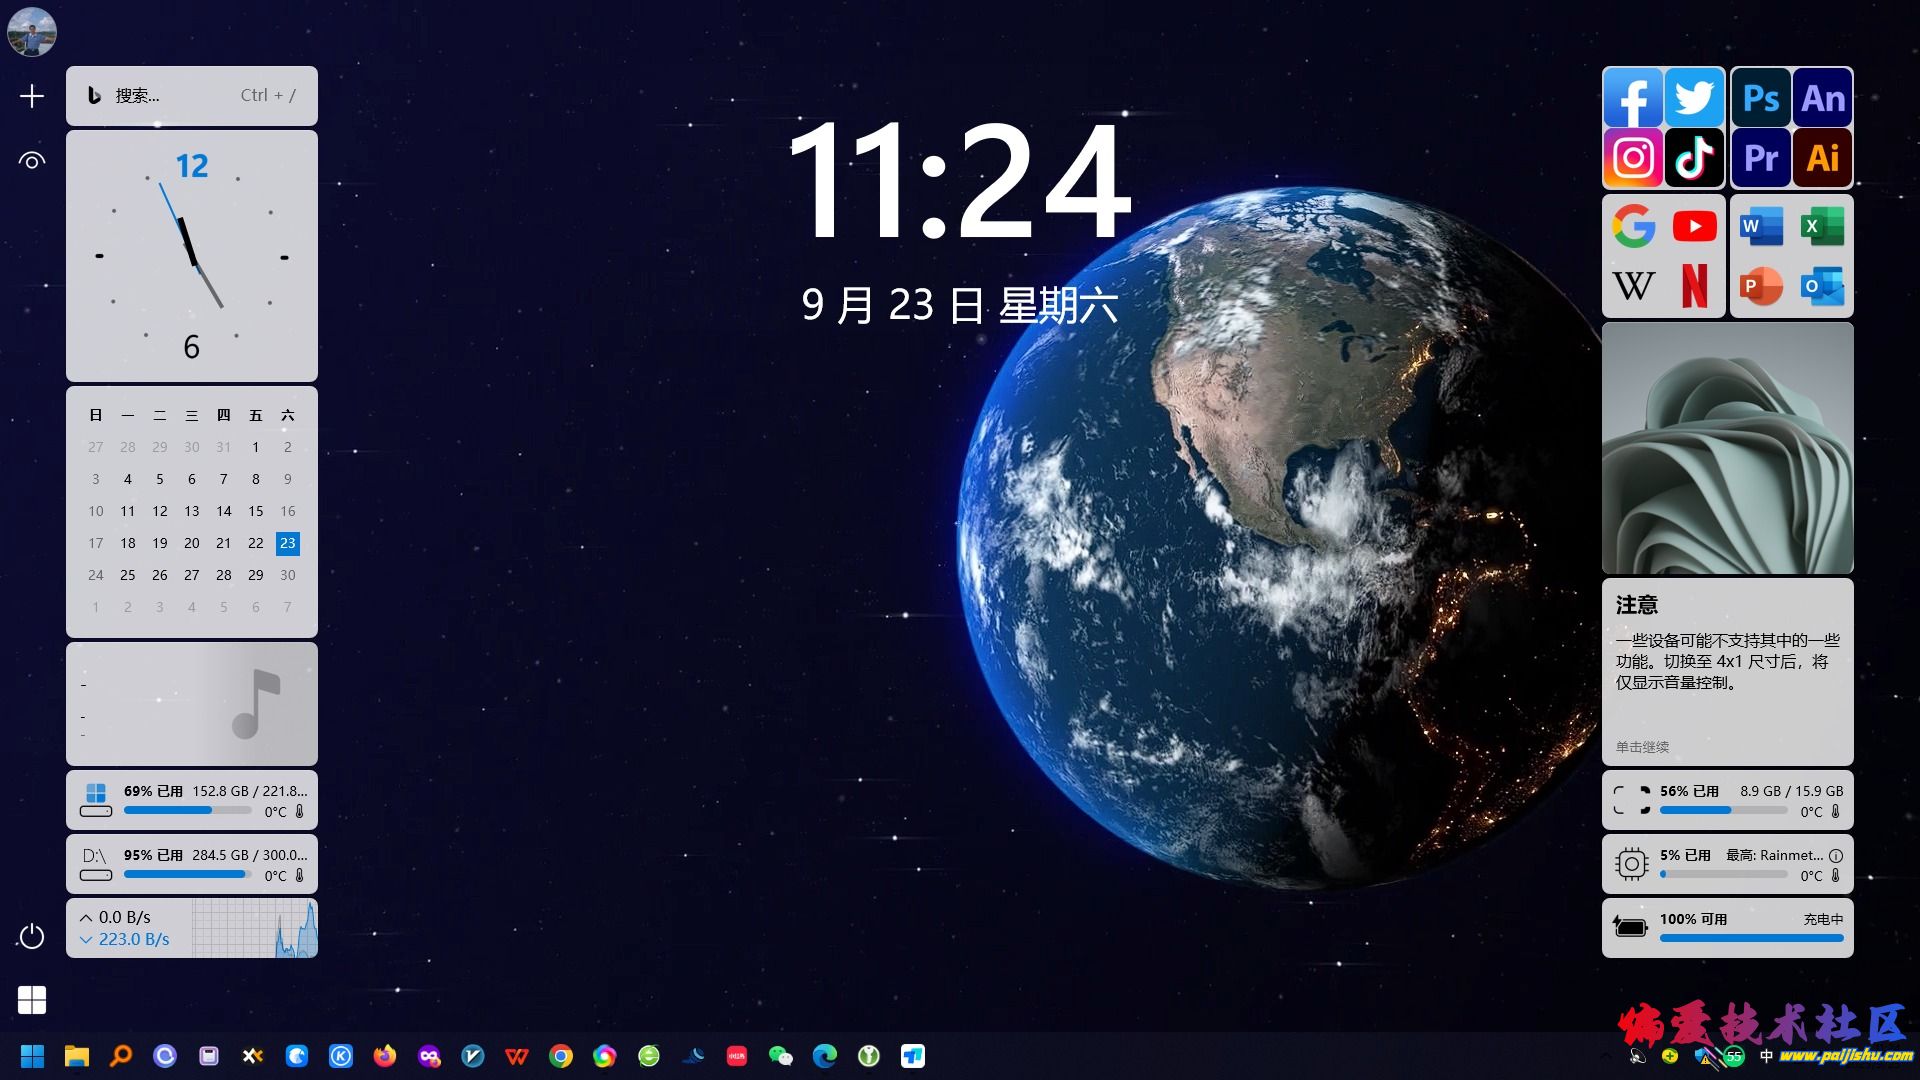Click '单击继续' to continue in notice
1920x1080 pixels.
[x=1642, y=747]
